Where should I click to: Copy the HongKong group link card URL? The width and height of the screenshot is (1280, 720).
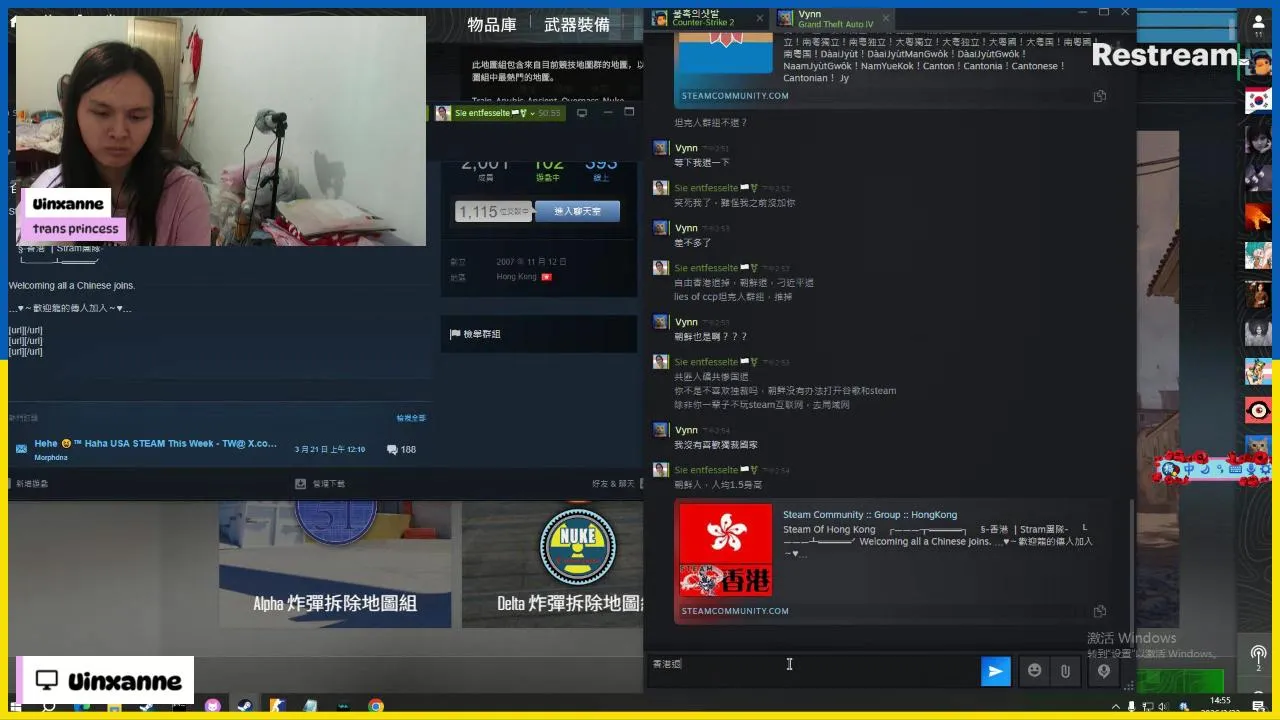(1100, 611)
